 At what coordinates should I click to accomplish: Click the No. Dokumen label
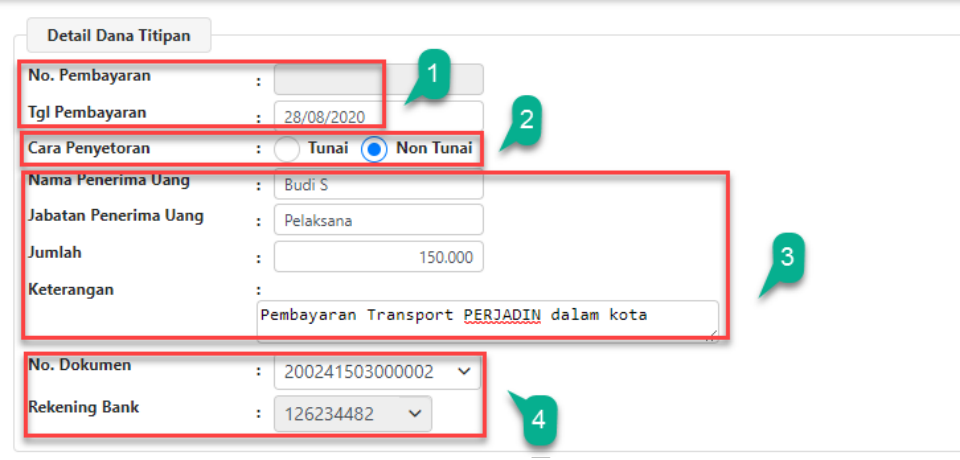point(79,365)
